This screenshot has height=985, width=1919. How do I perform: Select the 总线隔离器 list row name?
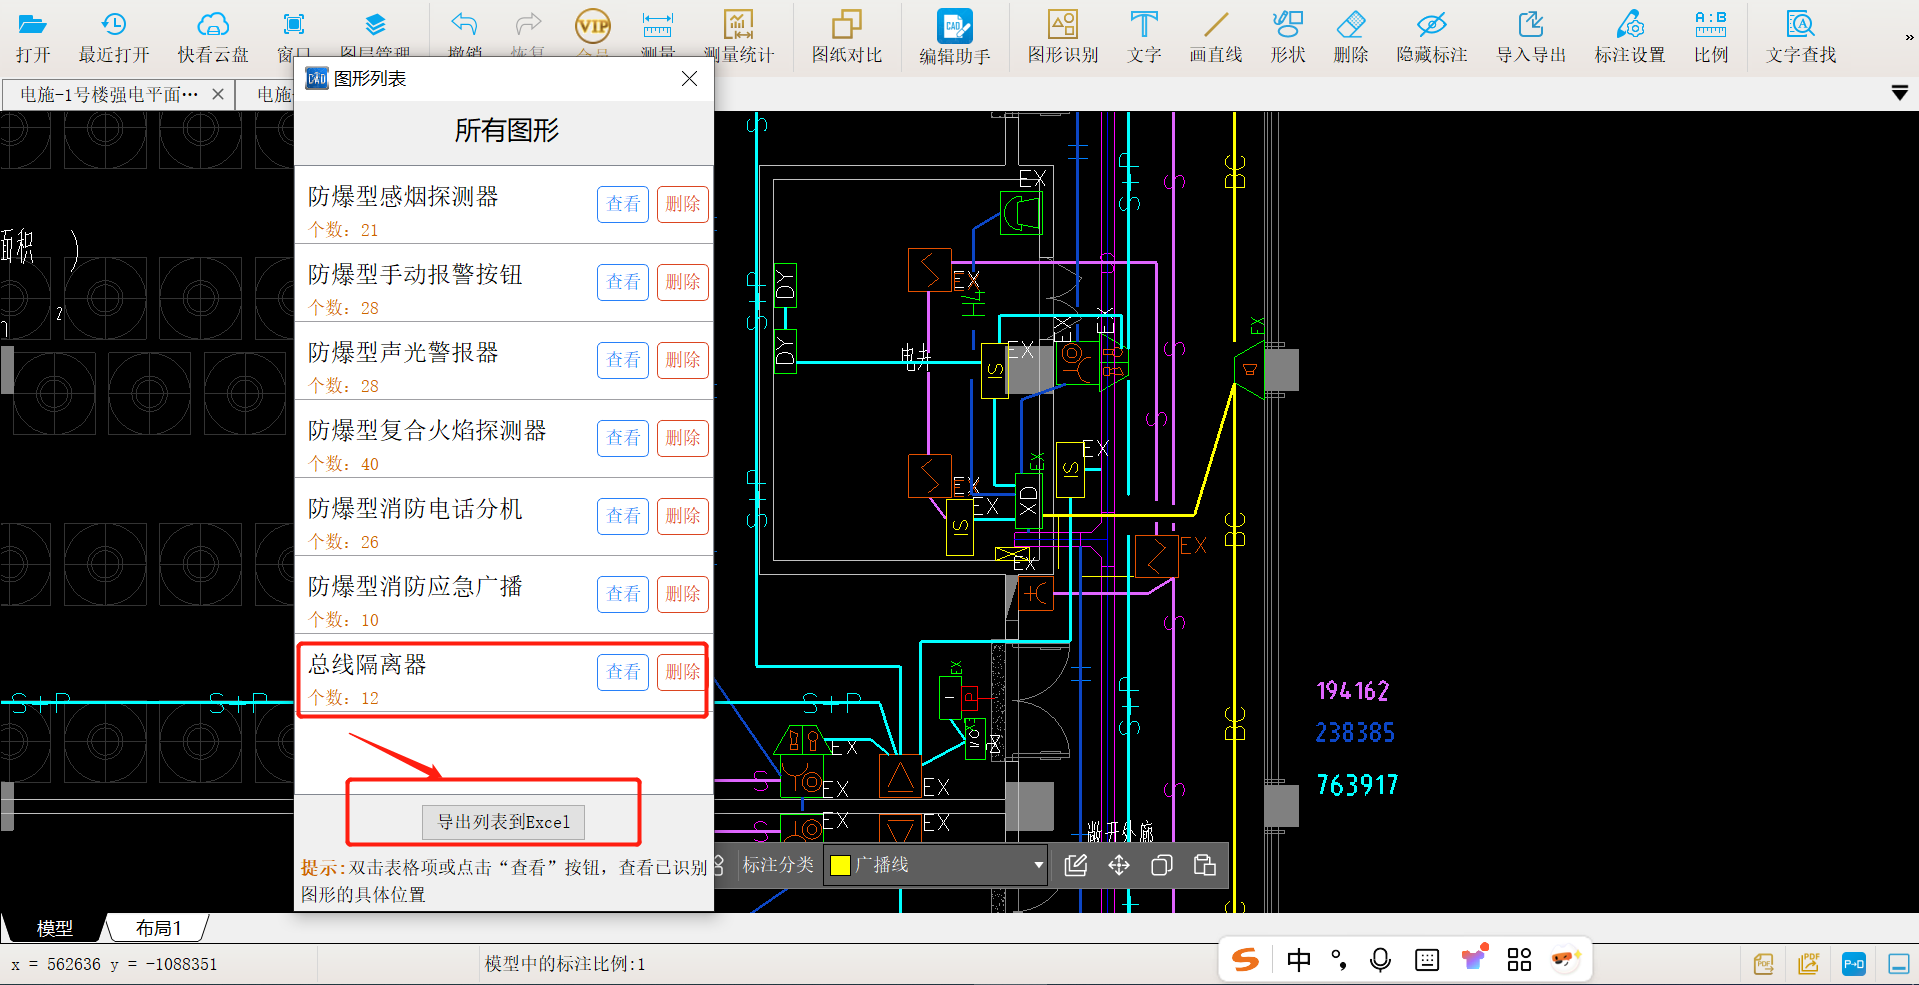click(x=367, y=665)
